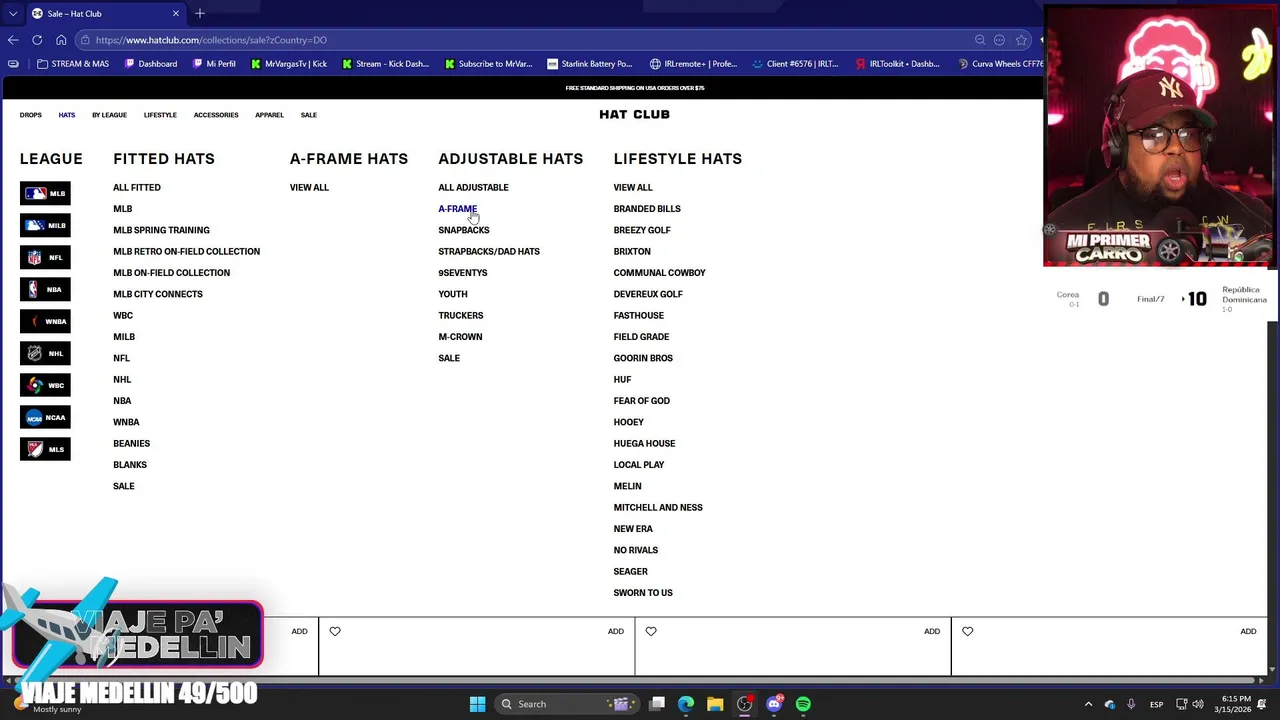Image resolution: width=1280 pixels, height=720 pixels.
Task: Open the Dashboard bookmark
Action: (151, 64)
